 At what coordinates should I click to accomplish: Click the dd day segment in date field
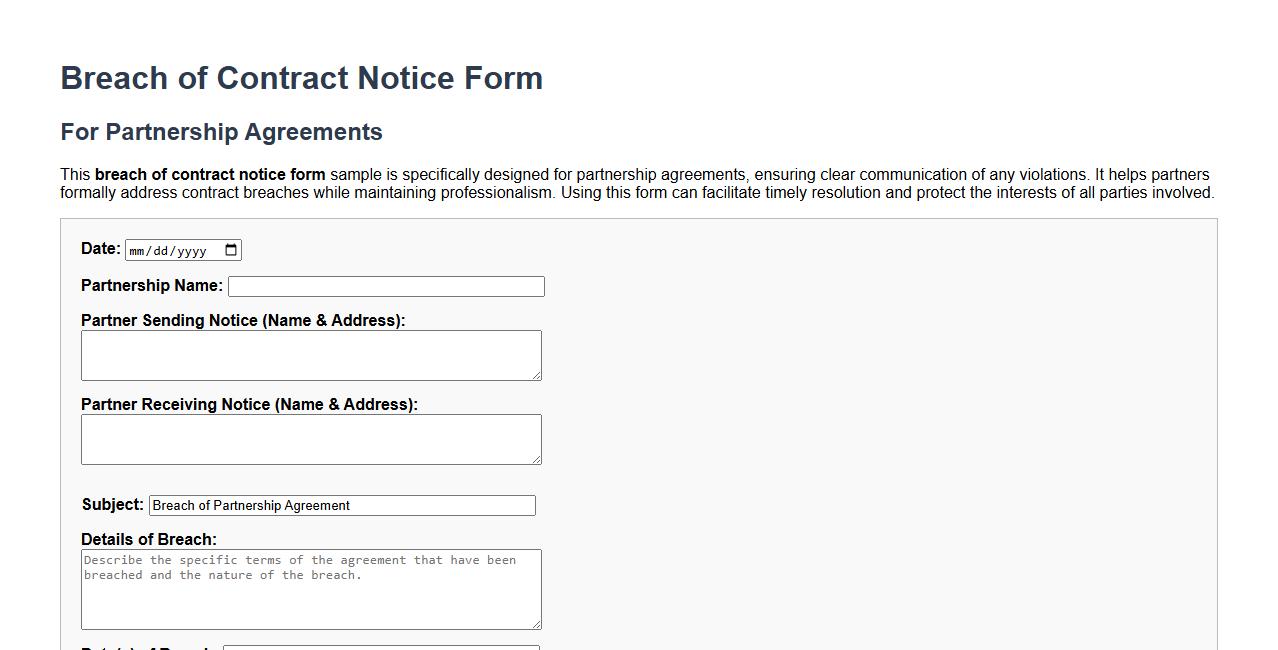click(x=163, y=251)
